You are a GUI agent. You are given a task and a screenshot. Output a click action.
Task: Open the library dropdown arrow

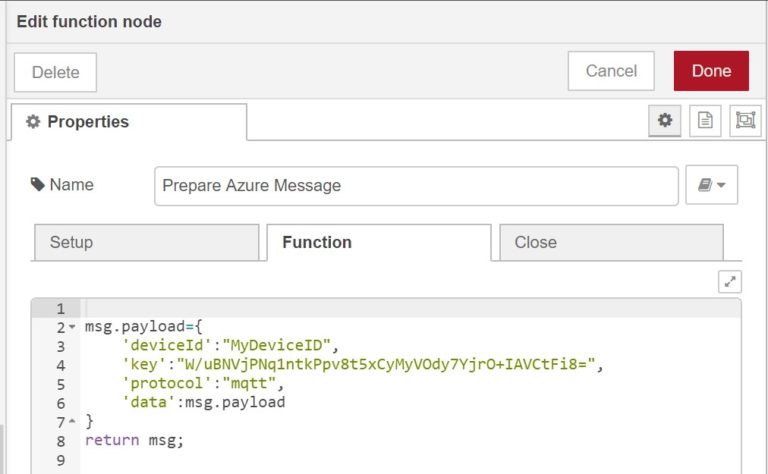click(722, 185)
